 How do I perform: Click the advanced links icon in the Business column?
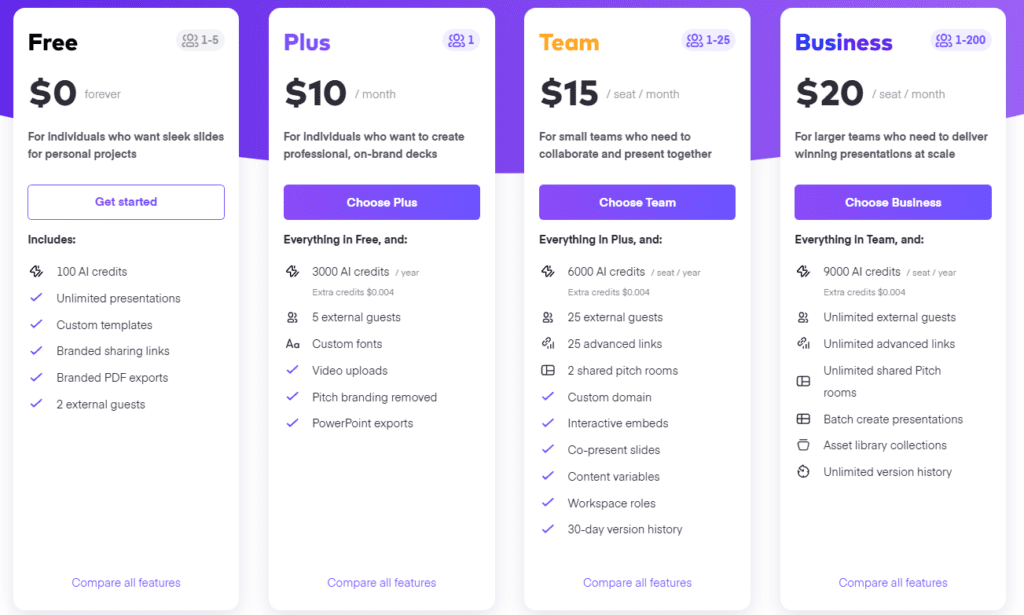(805, 344)
